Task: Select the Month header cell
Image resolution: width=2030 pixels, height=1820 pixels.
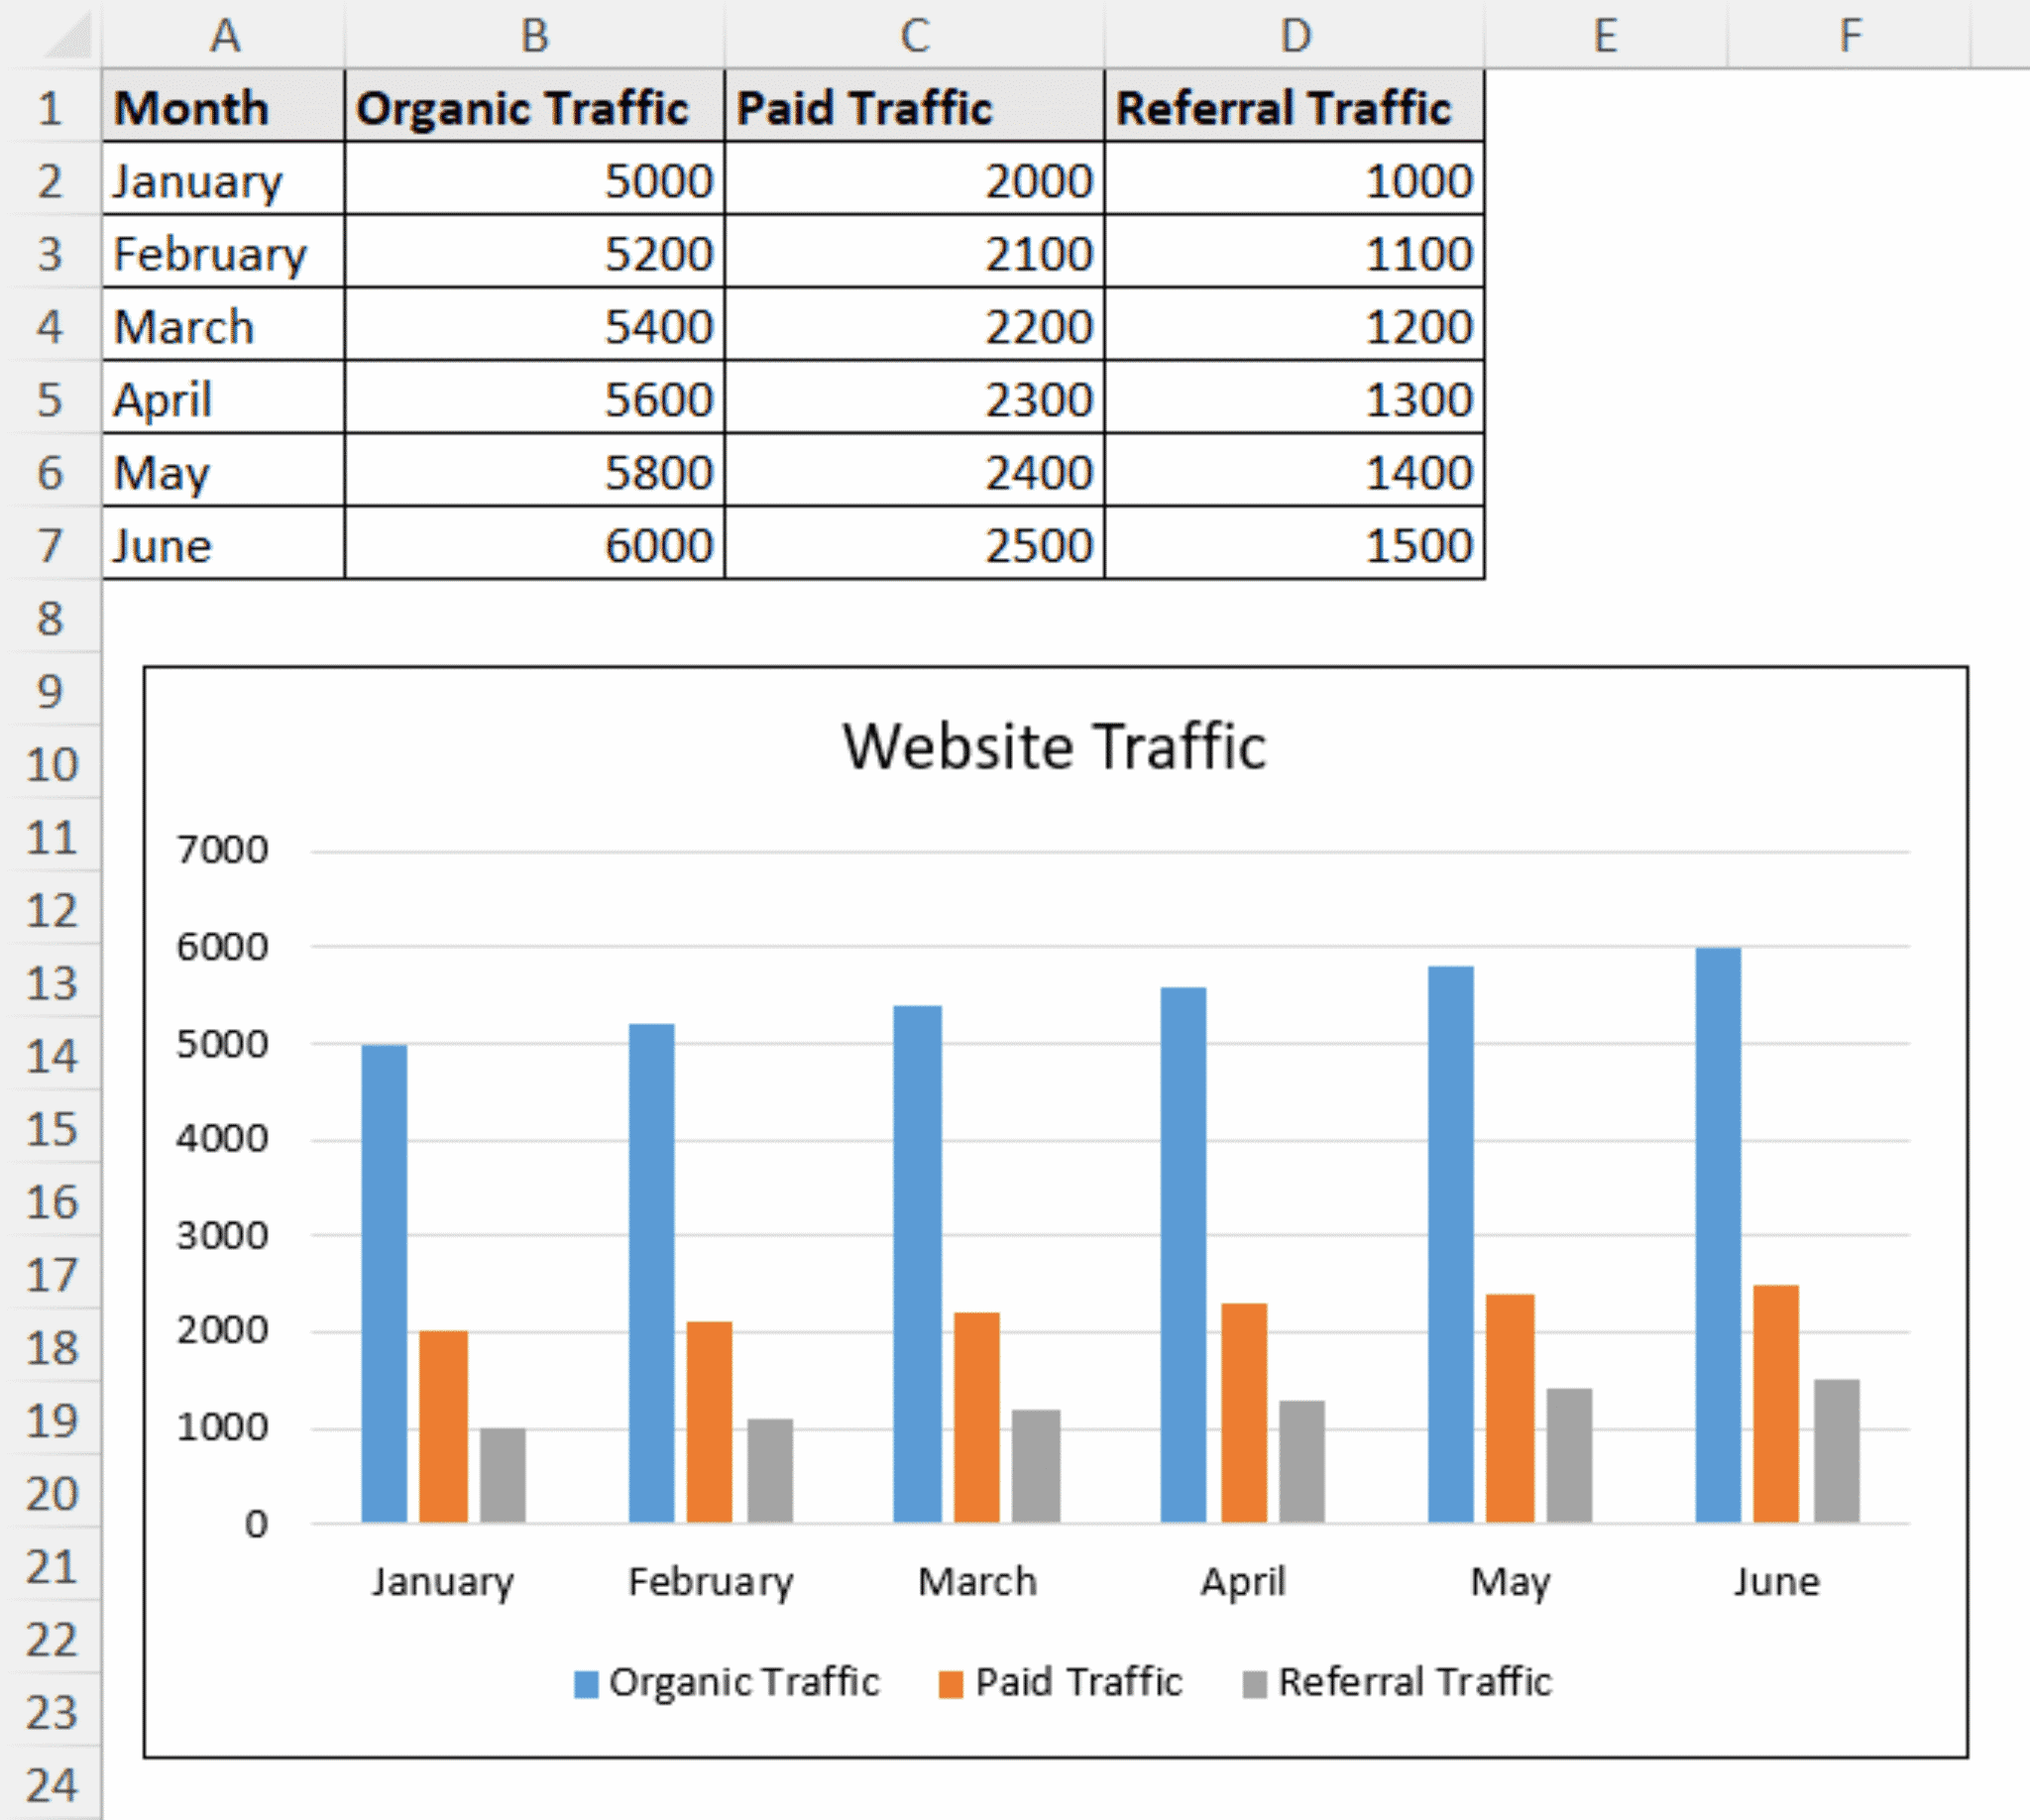Action: pos(222,107)
